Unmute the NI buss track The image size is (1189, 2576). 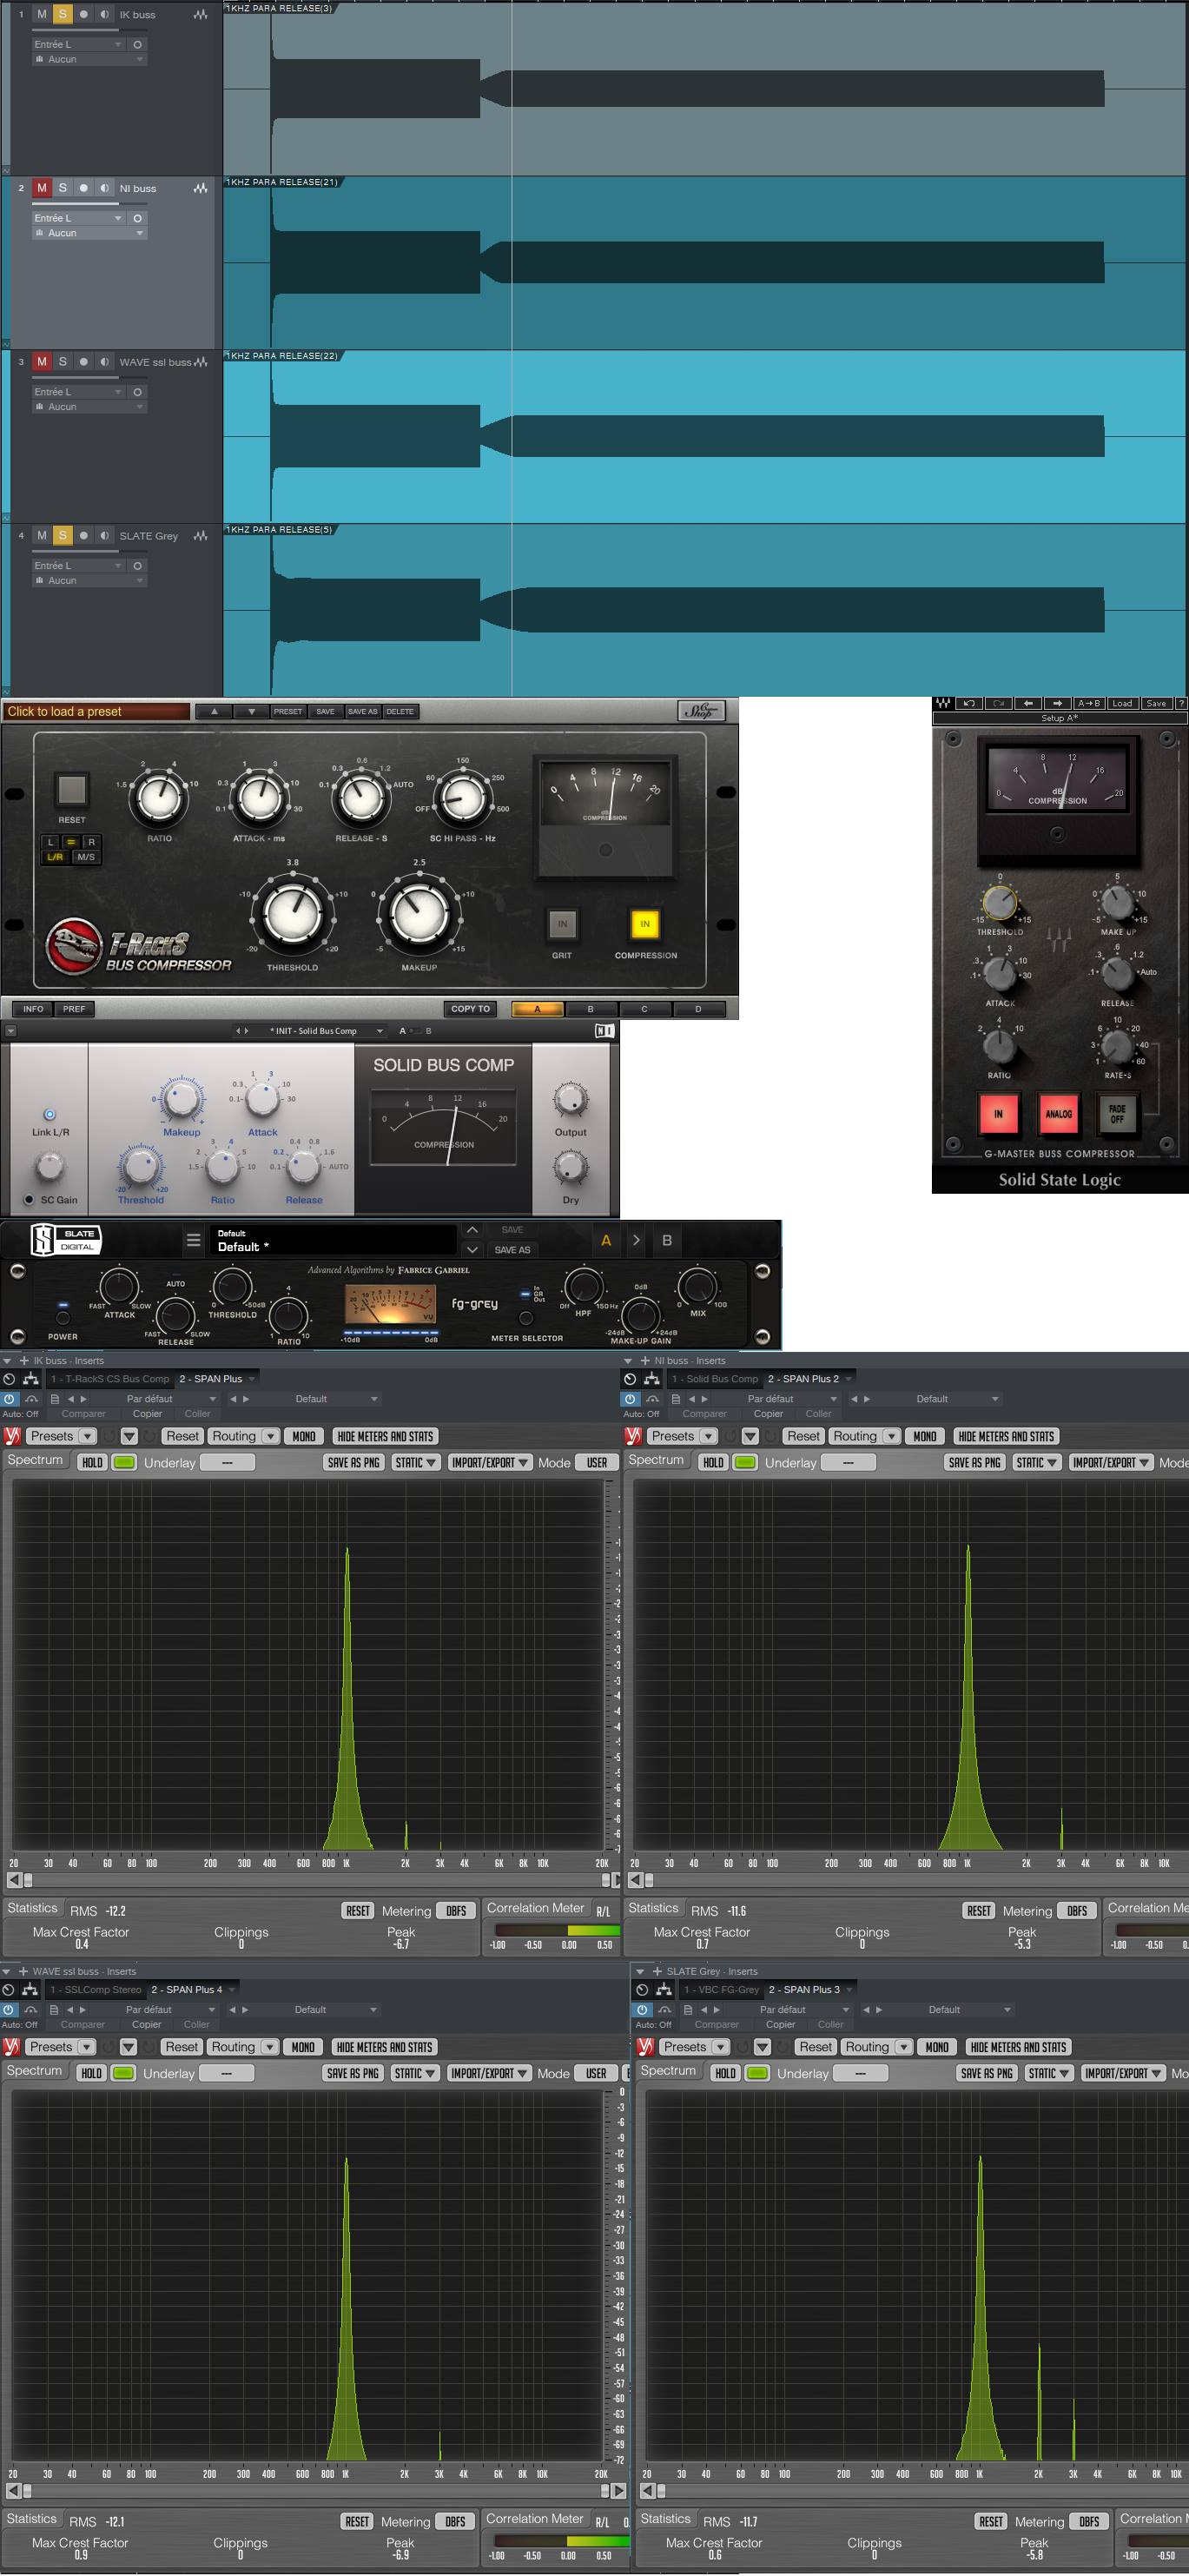pos(42,188)
